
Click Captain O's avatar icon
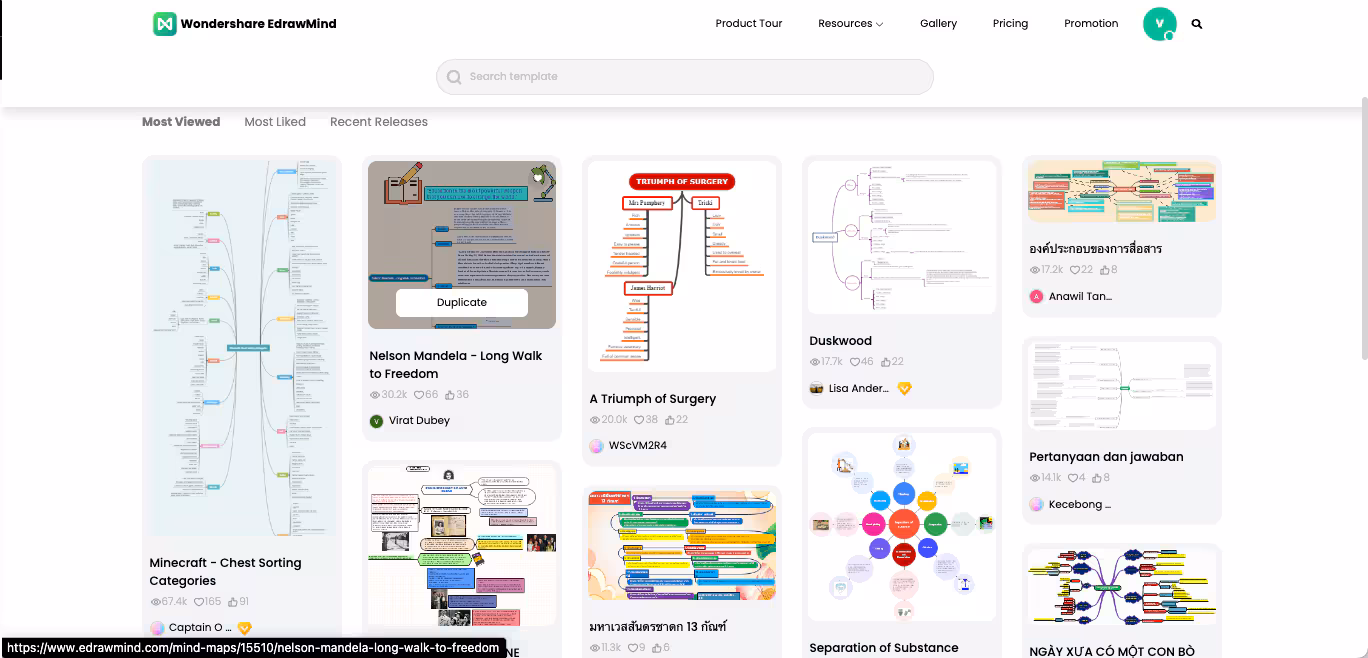tap(157, 628)
